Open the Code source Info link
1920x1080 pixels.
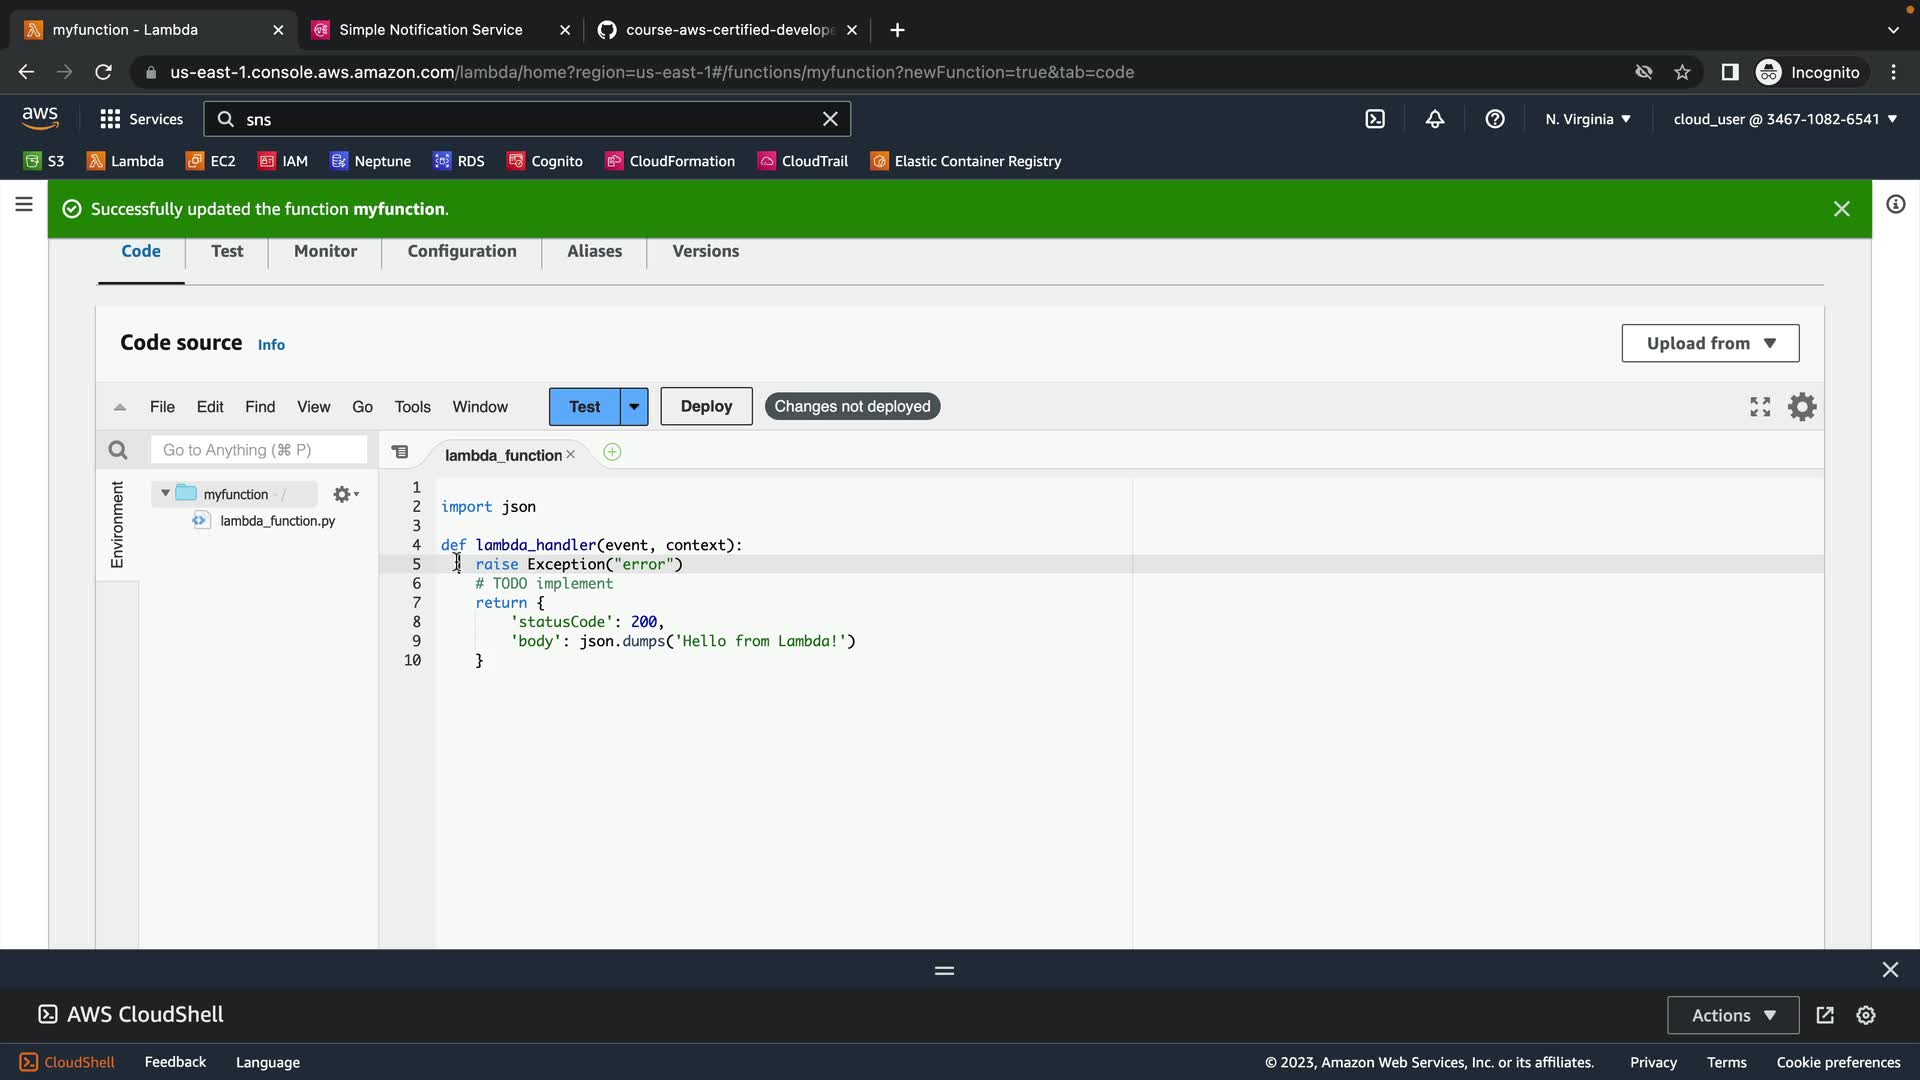[x=271, y=345]
